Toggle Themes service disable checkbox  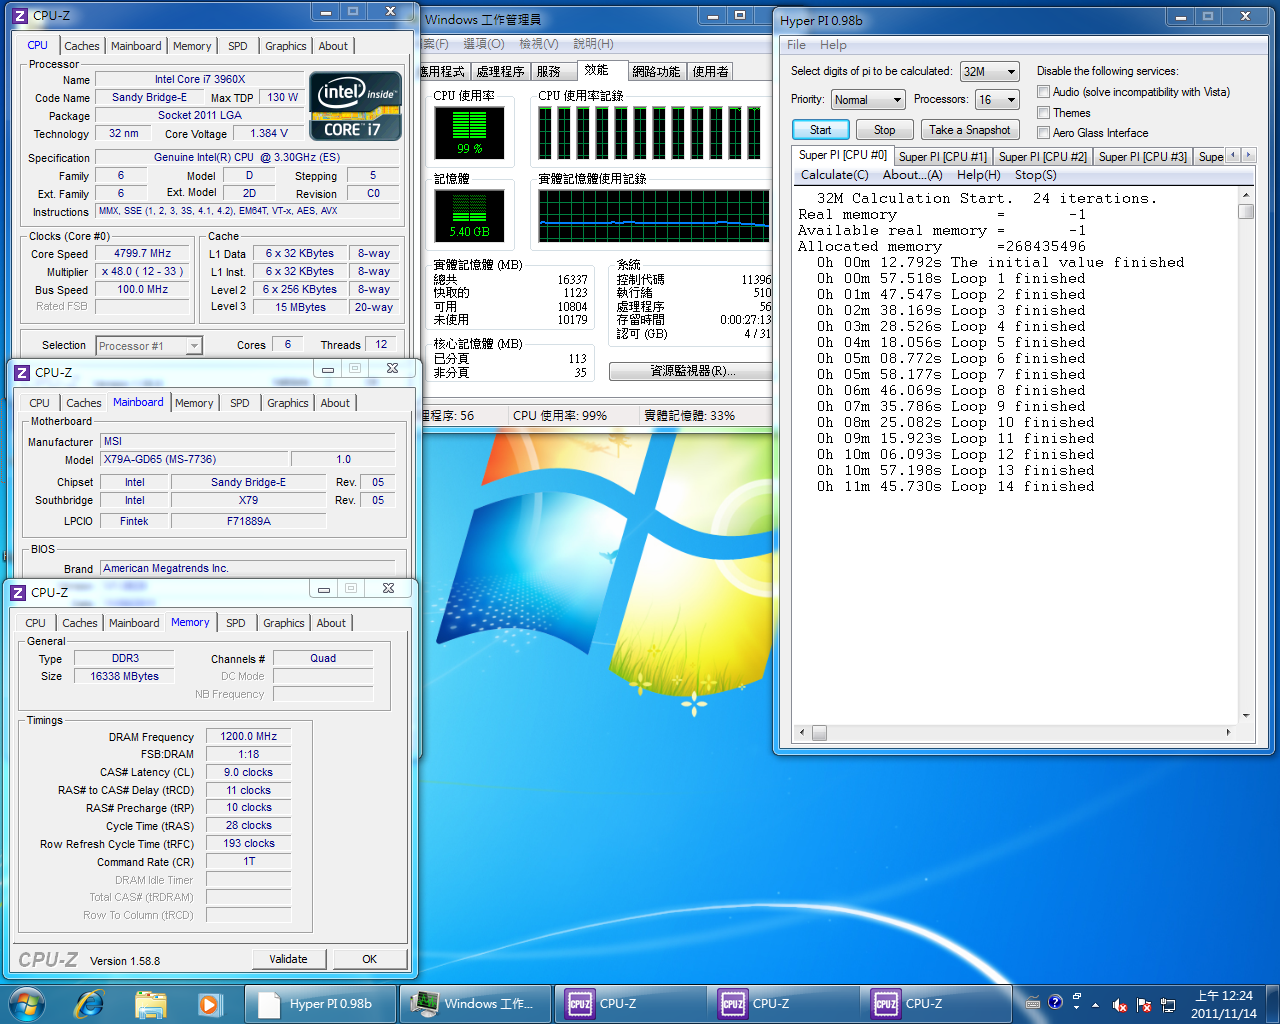point(1043,113)
